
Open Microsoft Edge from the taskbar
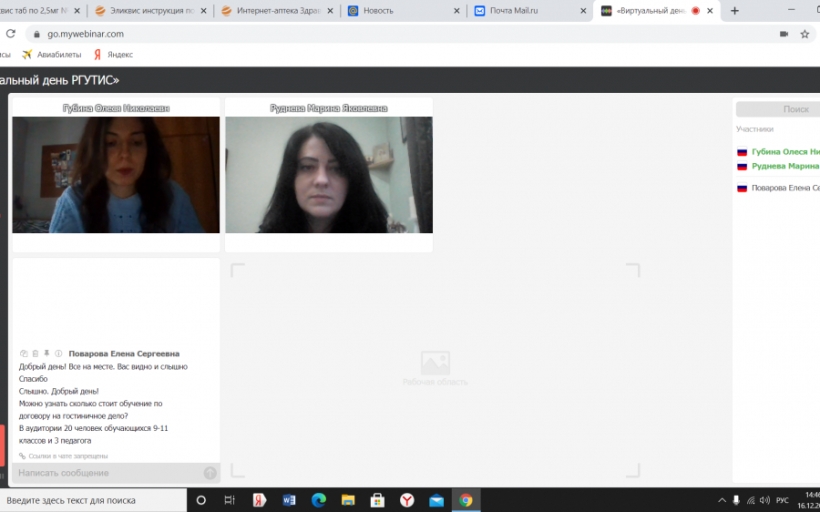(318, 500)
